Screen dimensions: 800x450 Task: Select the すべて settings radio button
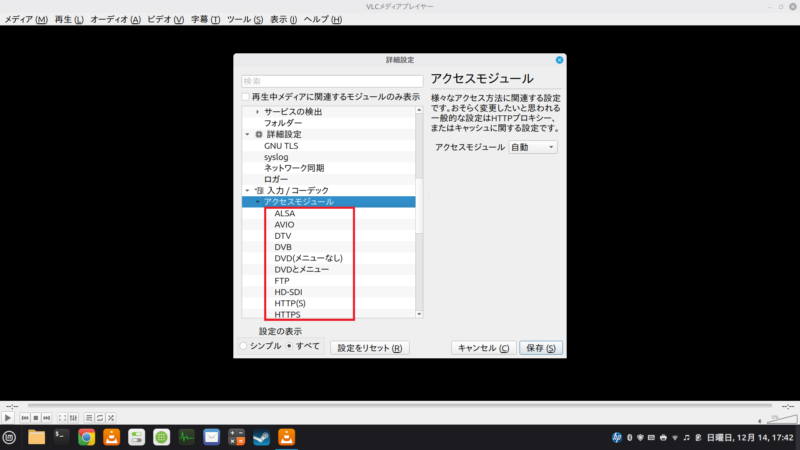290,346
